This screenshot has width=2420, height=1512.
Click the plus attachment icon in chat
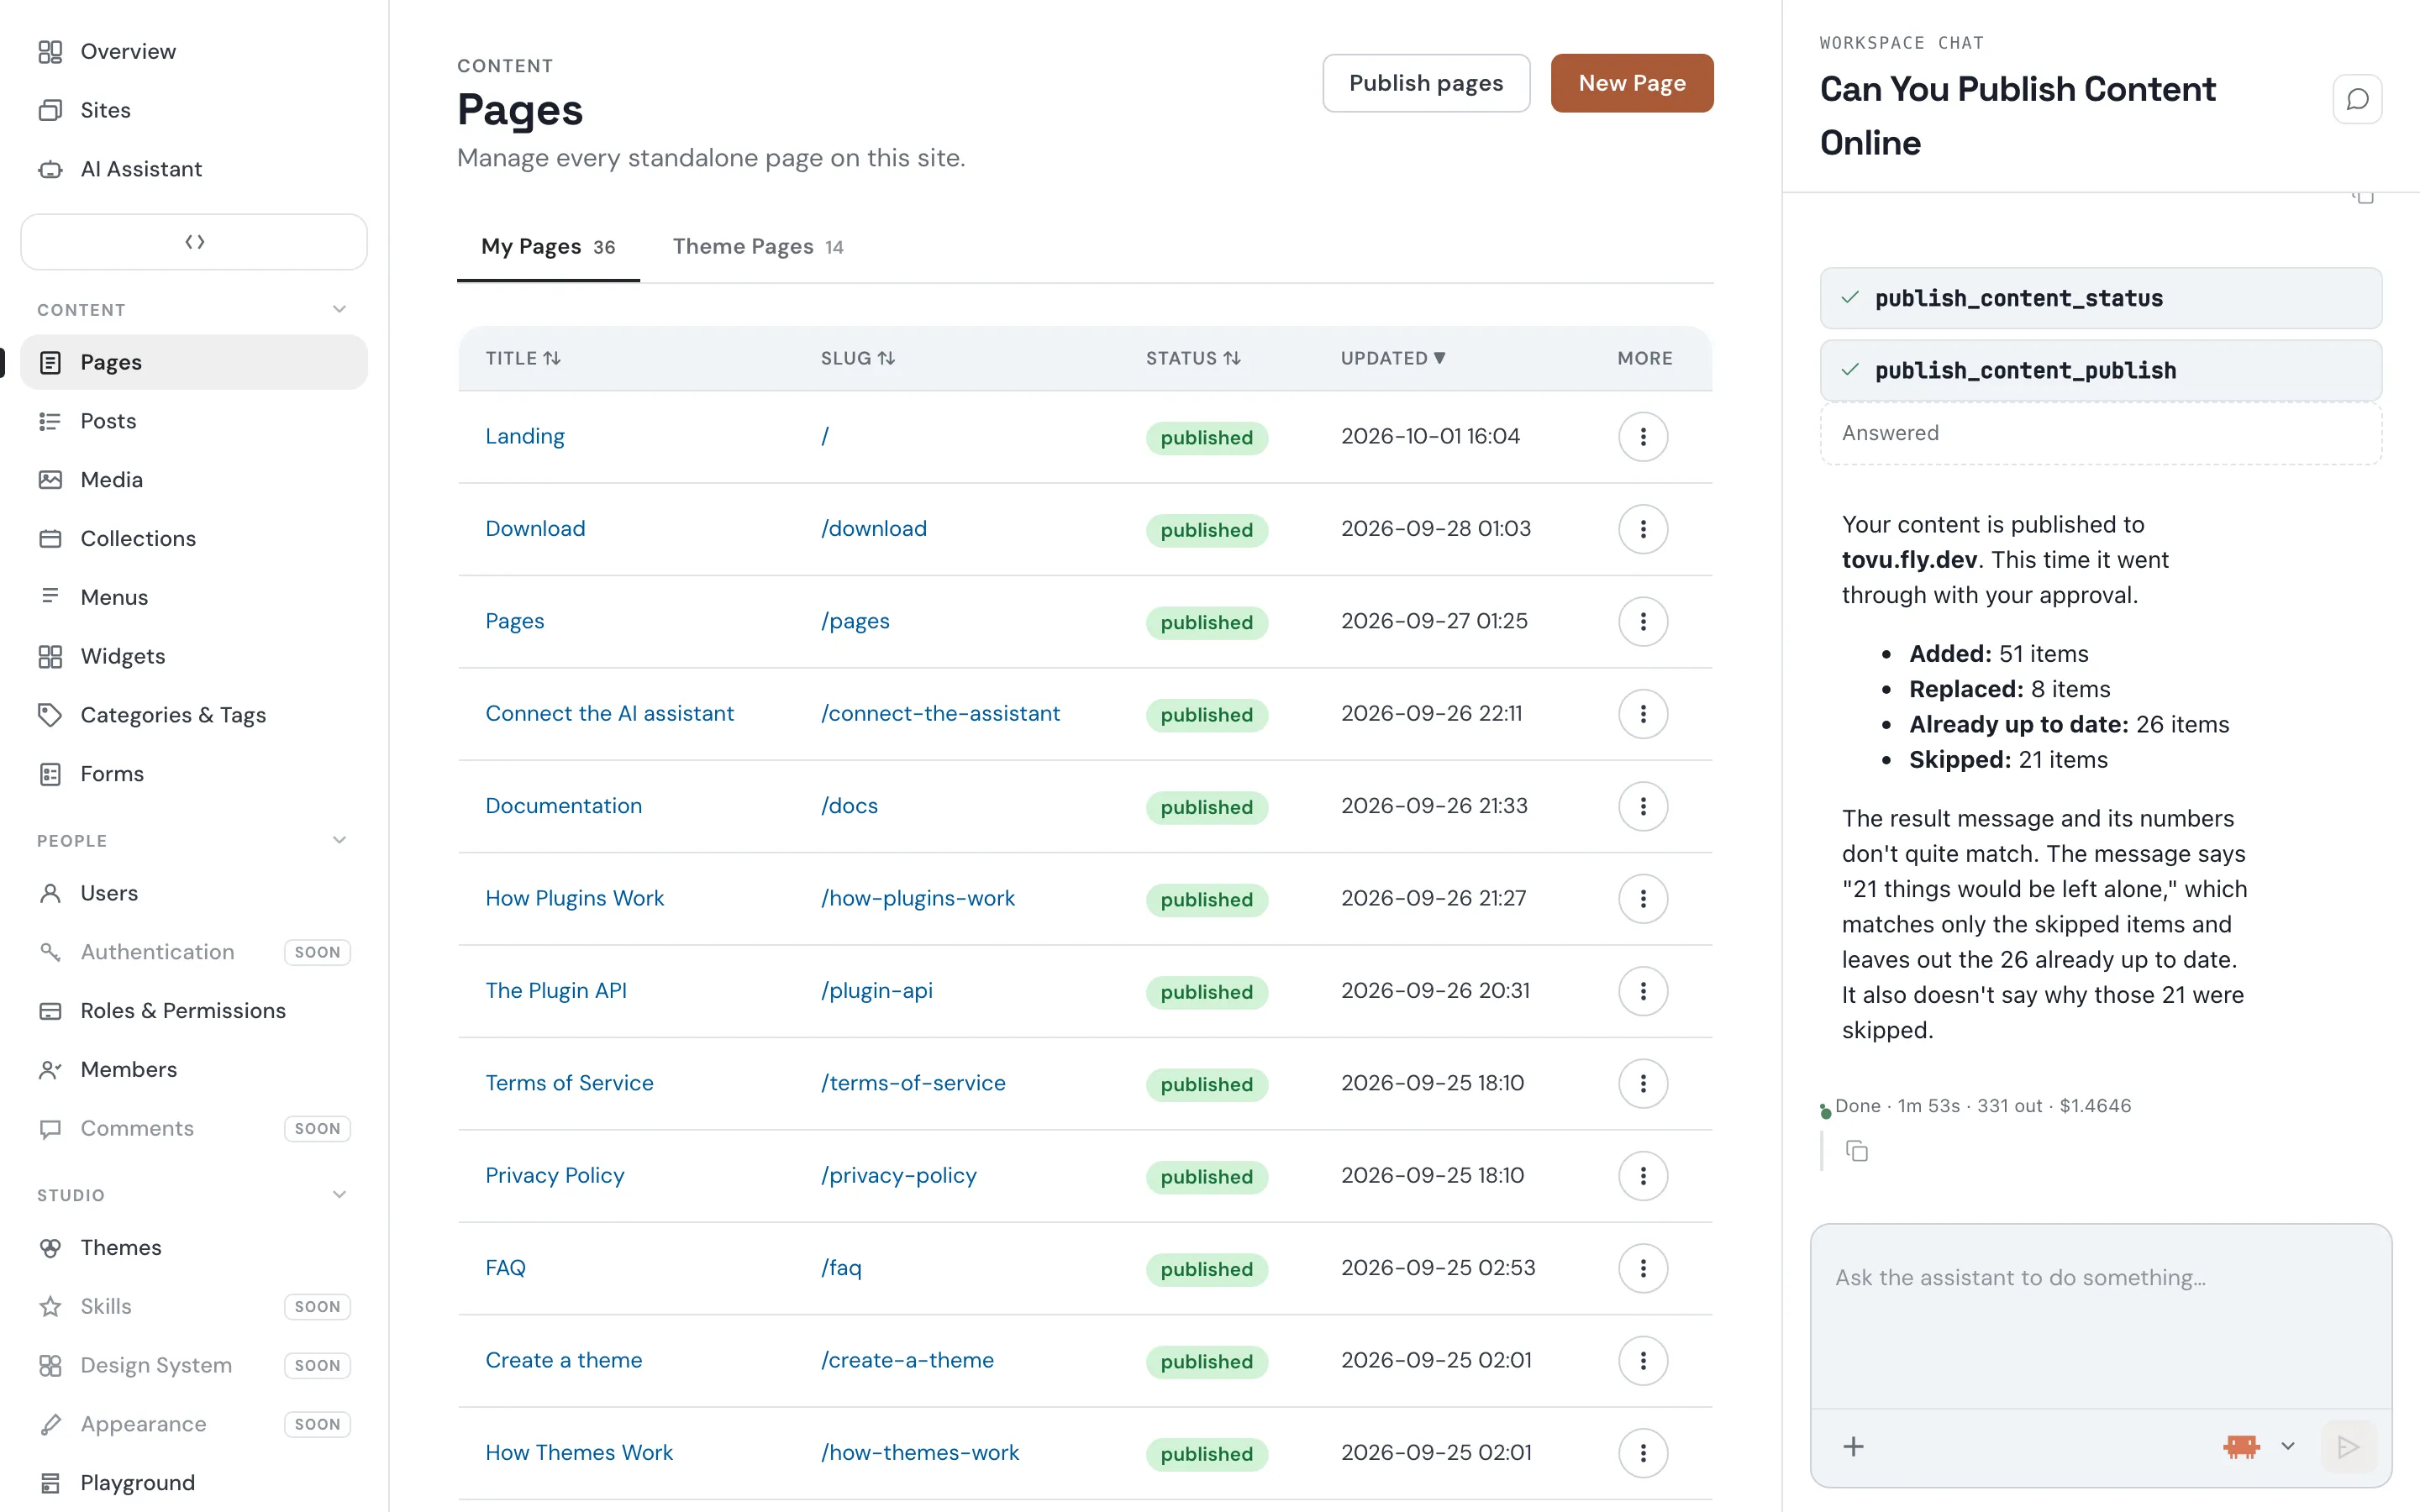pyautogui.click(x=1853, y=1446)
